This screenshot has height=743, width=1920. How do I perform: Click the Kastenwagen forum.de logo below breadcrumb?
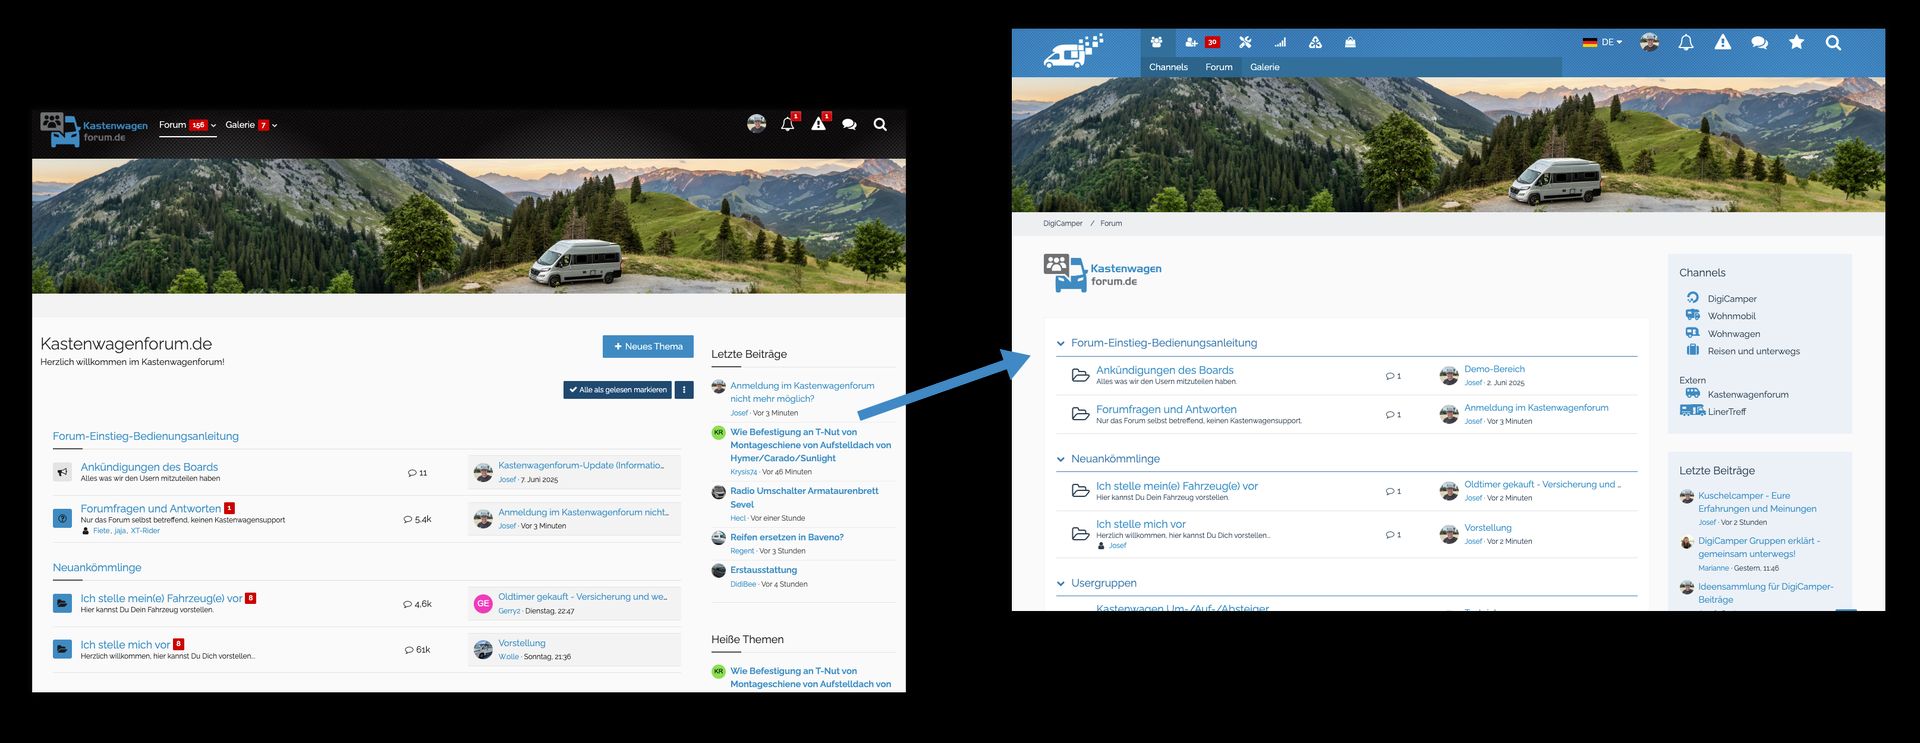pos(1102,273)
